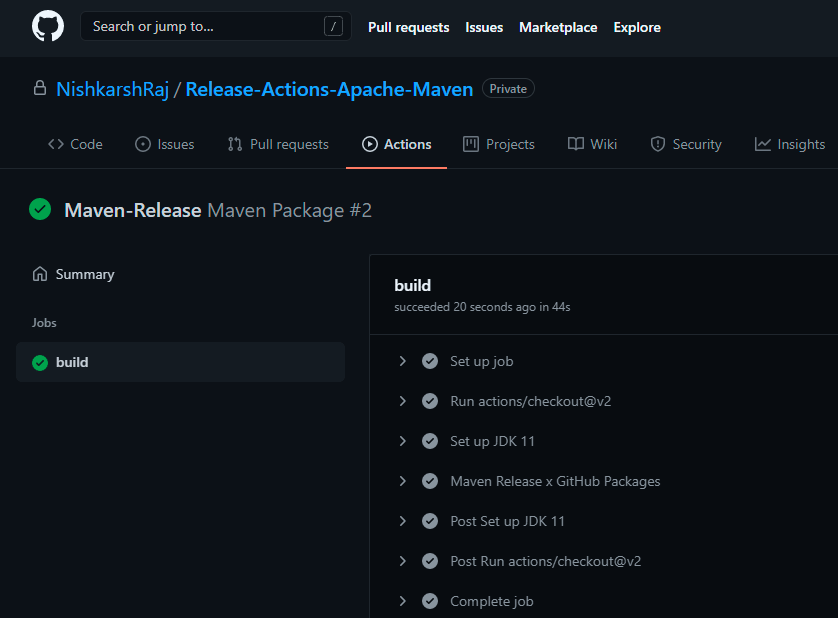
Task: Click the Set up JDK 11 step label
Action: click(x=492, y=441)
